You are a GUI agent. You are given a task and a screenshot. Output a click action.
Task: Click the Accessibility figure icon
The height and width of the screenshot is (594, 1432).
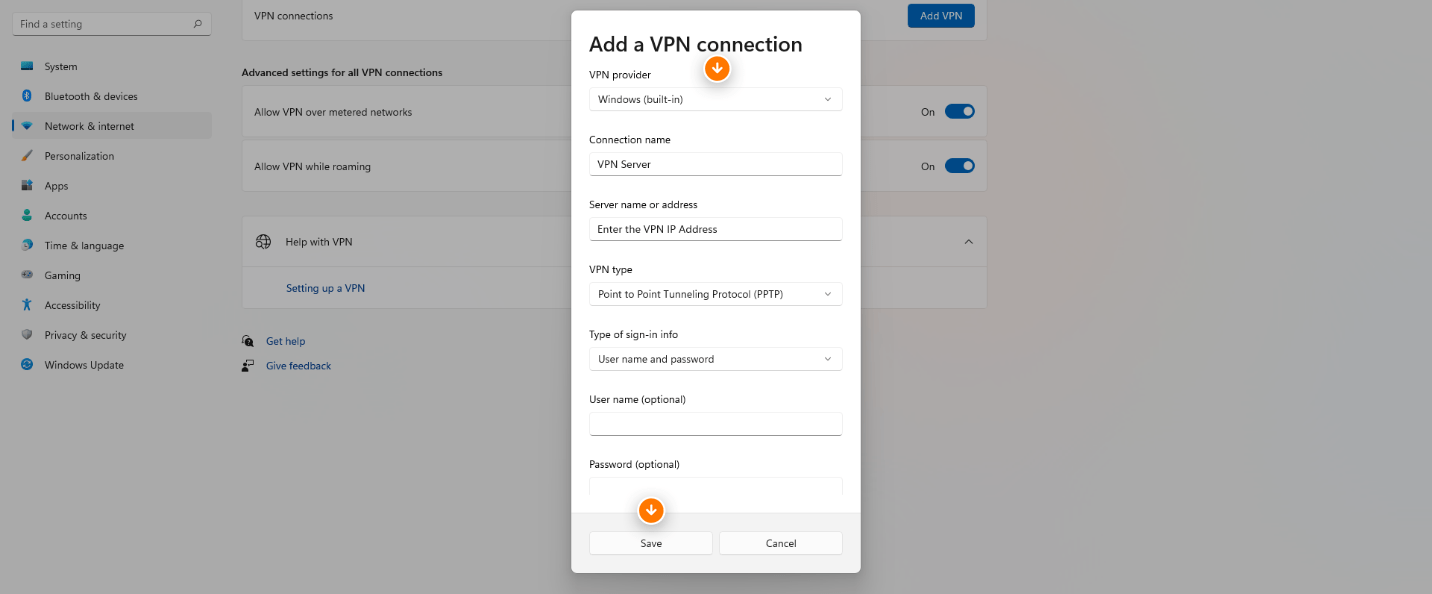(27, 305)
